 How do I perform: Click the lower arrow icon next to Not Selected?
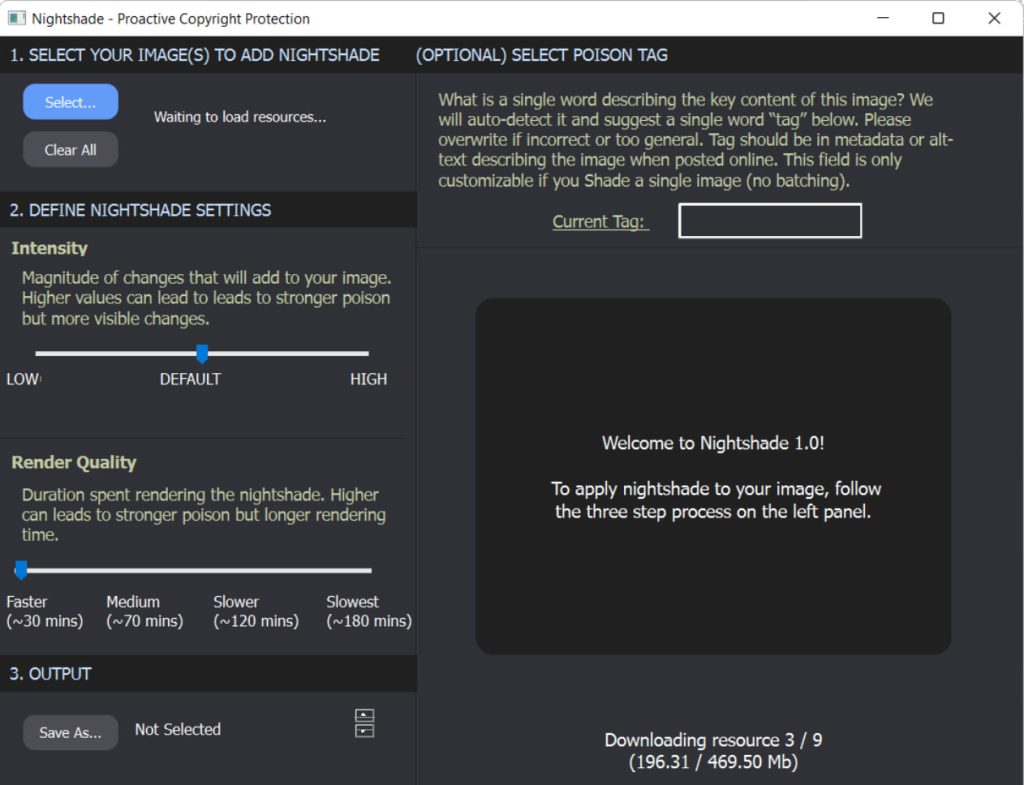click(364, 731)
